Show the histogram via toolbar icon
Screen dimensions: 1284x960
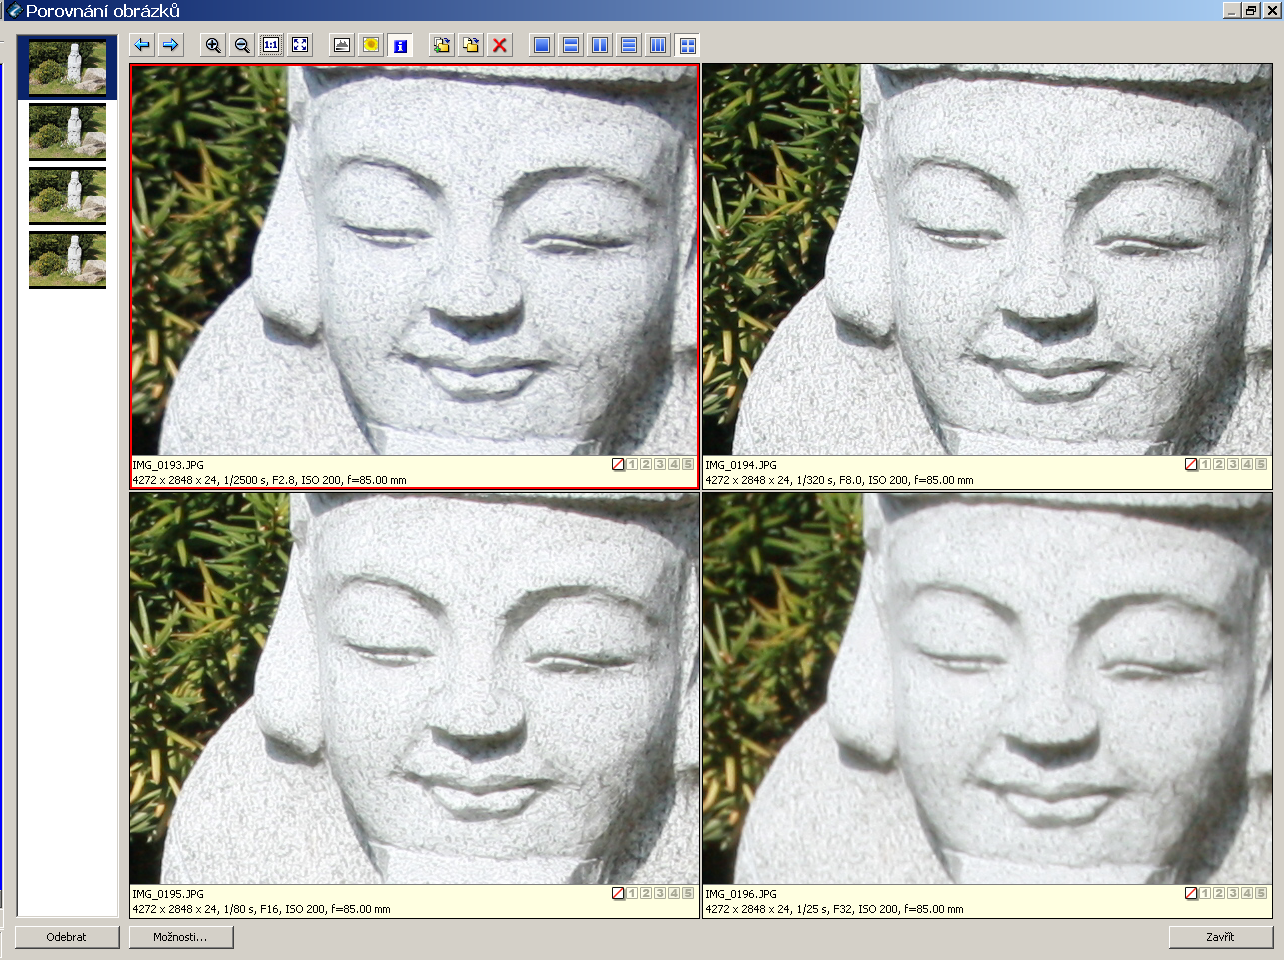point(342,45)
